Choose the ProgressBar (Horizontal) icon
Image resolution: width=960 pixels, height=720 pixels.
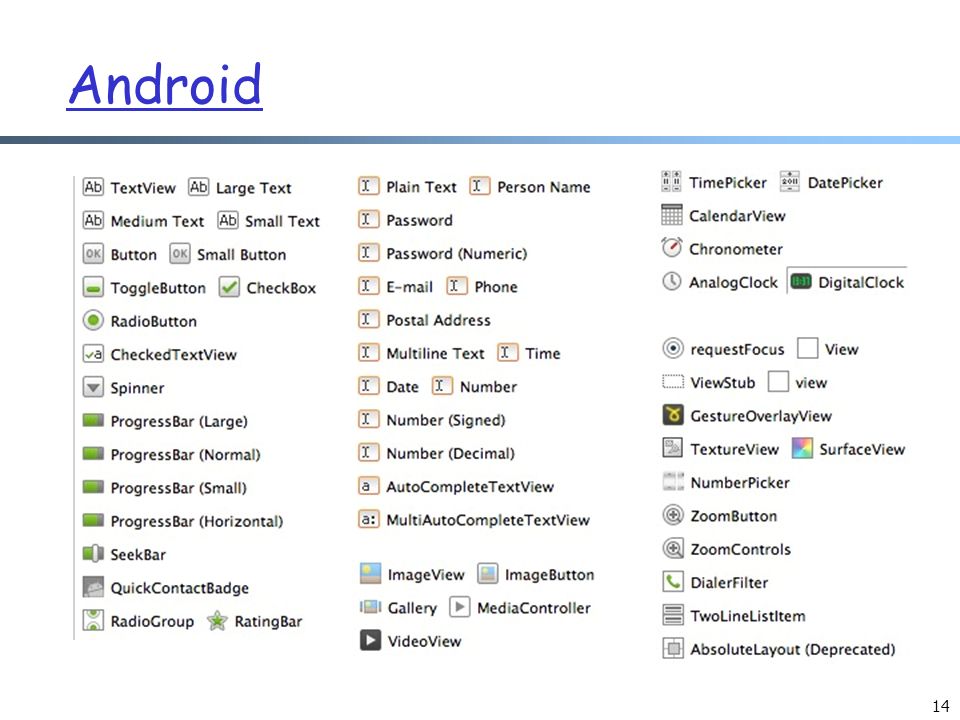coord(93,520)
